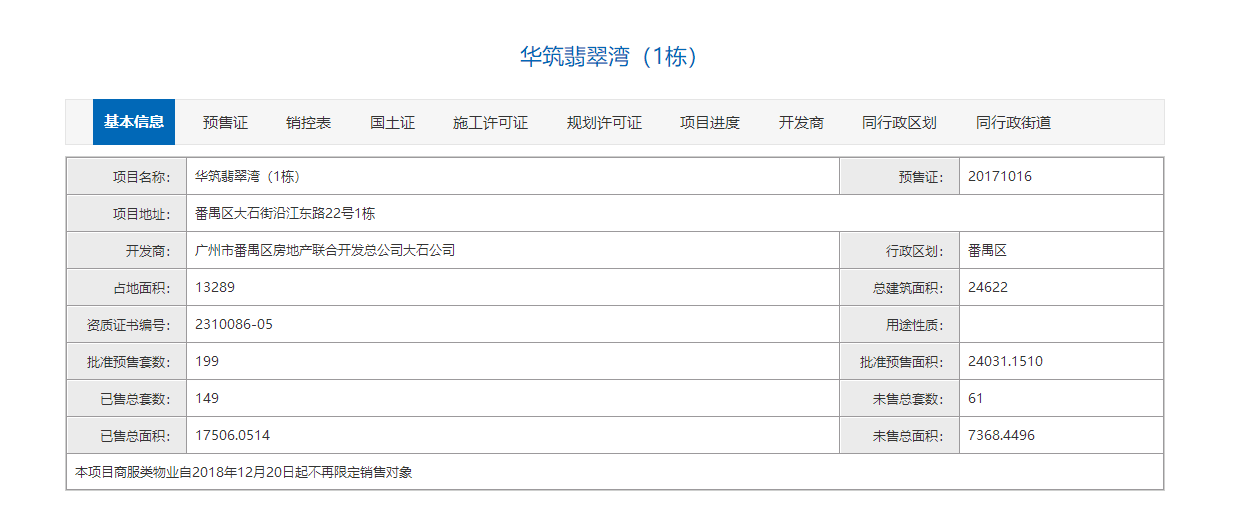Viewport: 1245px width, 526px height.
Task: Click the 已售总套数 label cell
Action: click(127, 398)
